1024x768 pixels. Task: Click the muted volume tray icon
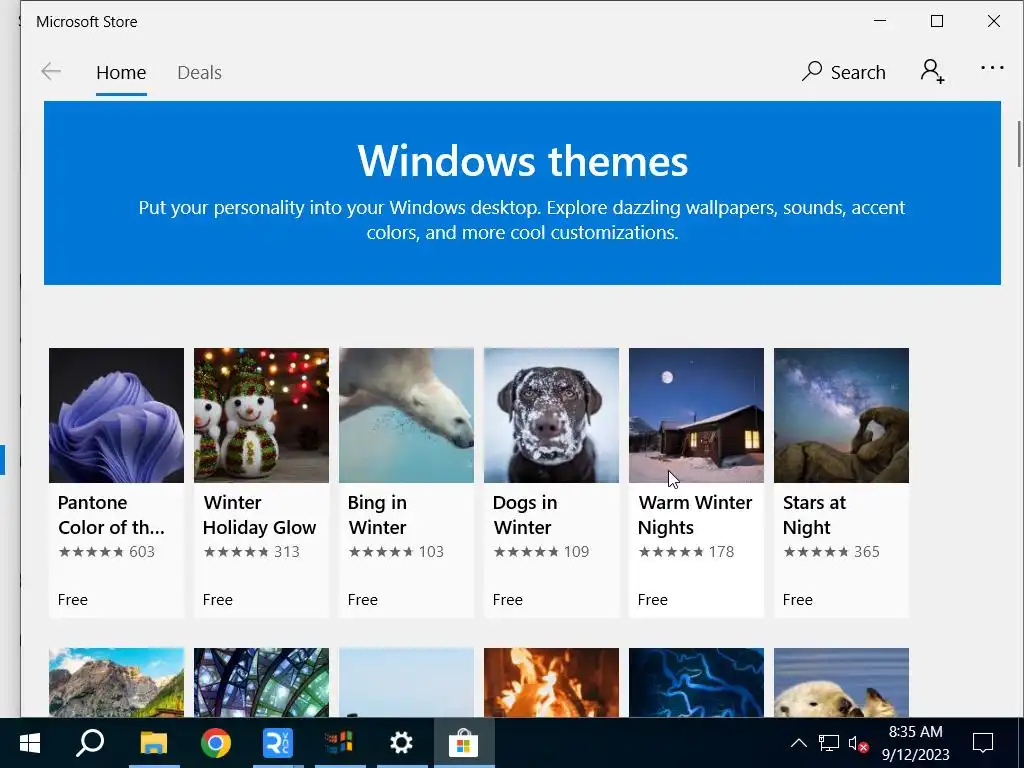[x=858, y=743]
